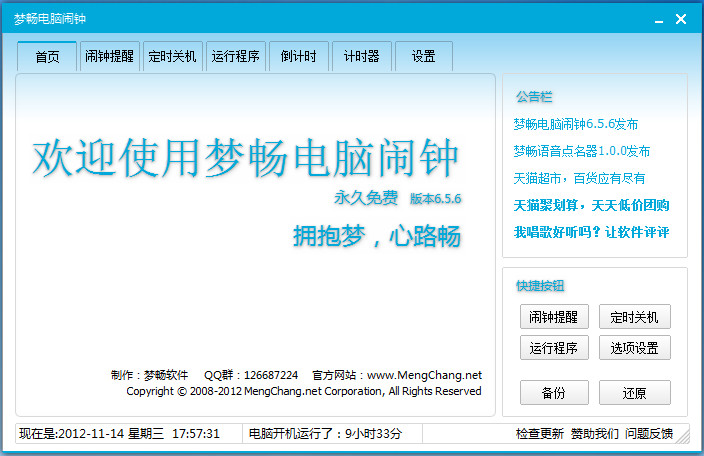Click the 定时关机 shortcut button
Image resolution: width=704 pixels, height=456 pixels.
(x=634, y=317)
